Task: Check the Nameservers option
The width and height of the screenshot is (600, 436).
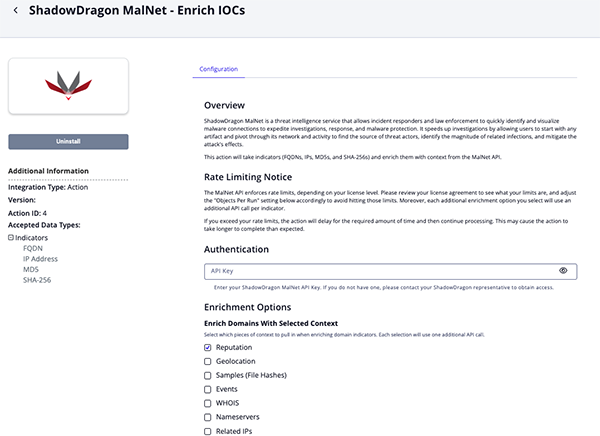Action: [x=208, y=417]
